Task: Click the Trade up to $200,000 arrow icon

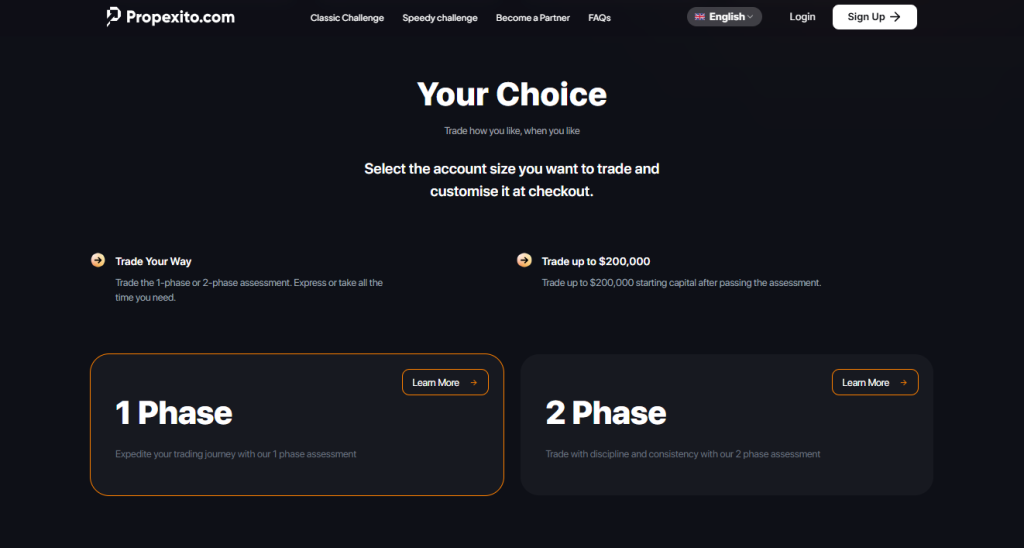Action: pyautogui.click(x=524, y=260)
